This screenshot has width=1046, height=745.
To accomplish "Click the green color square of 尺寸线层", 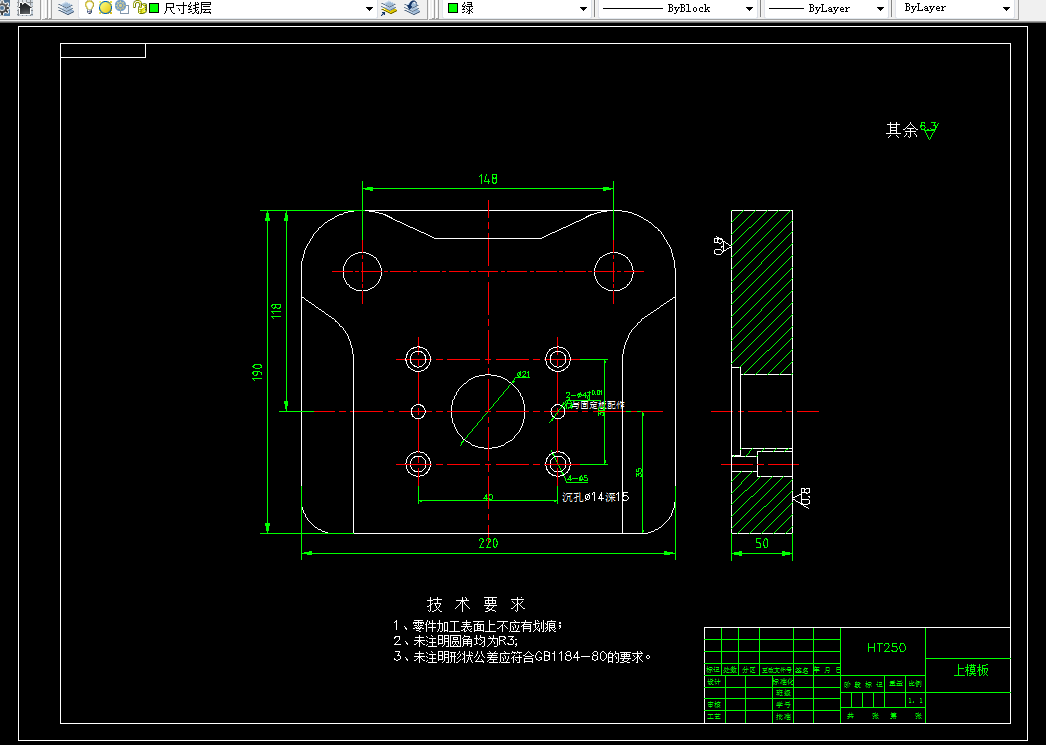I will coord(154,9).
